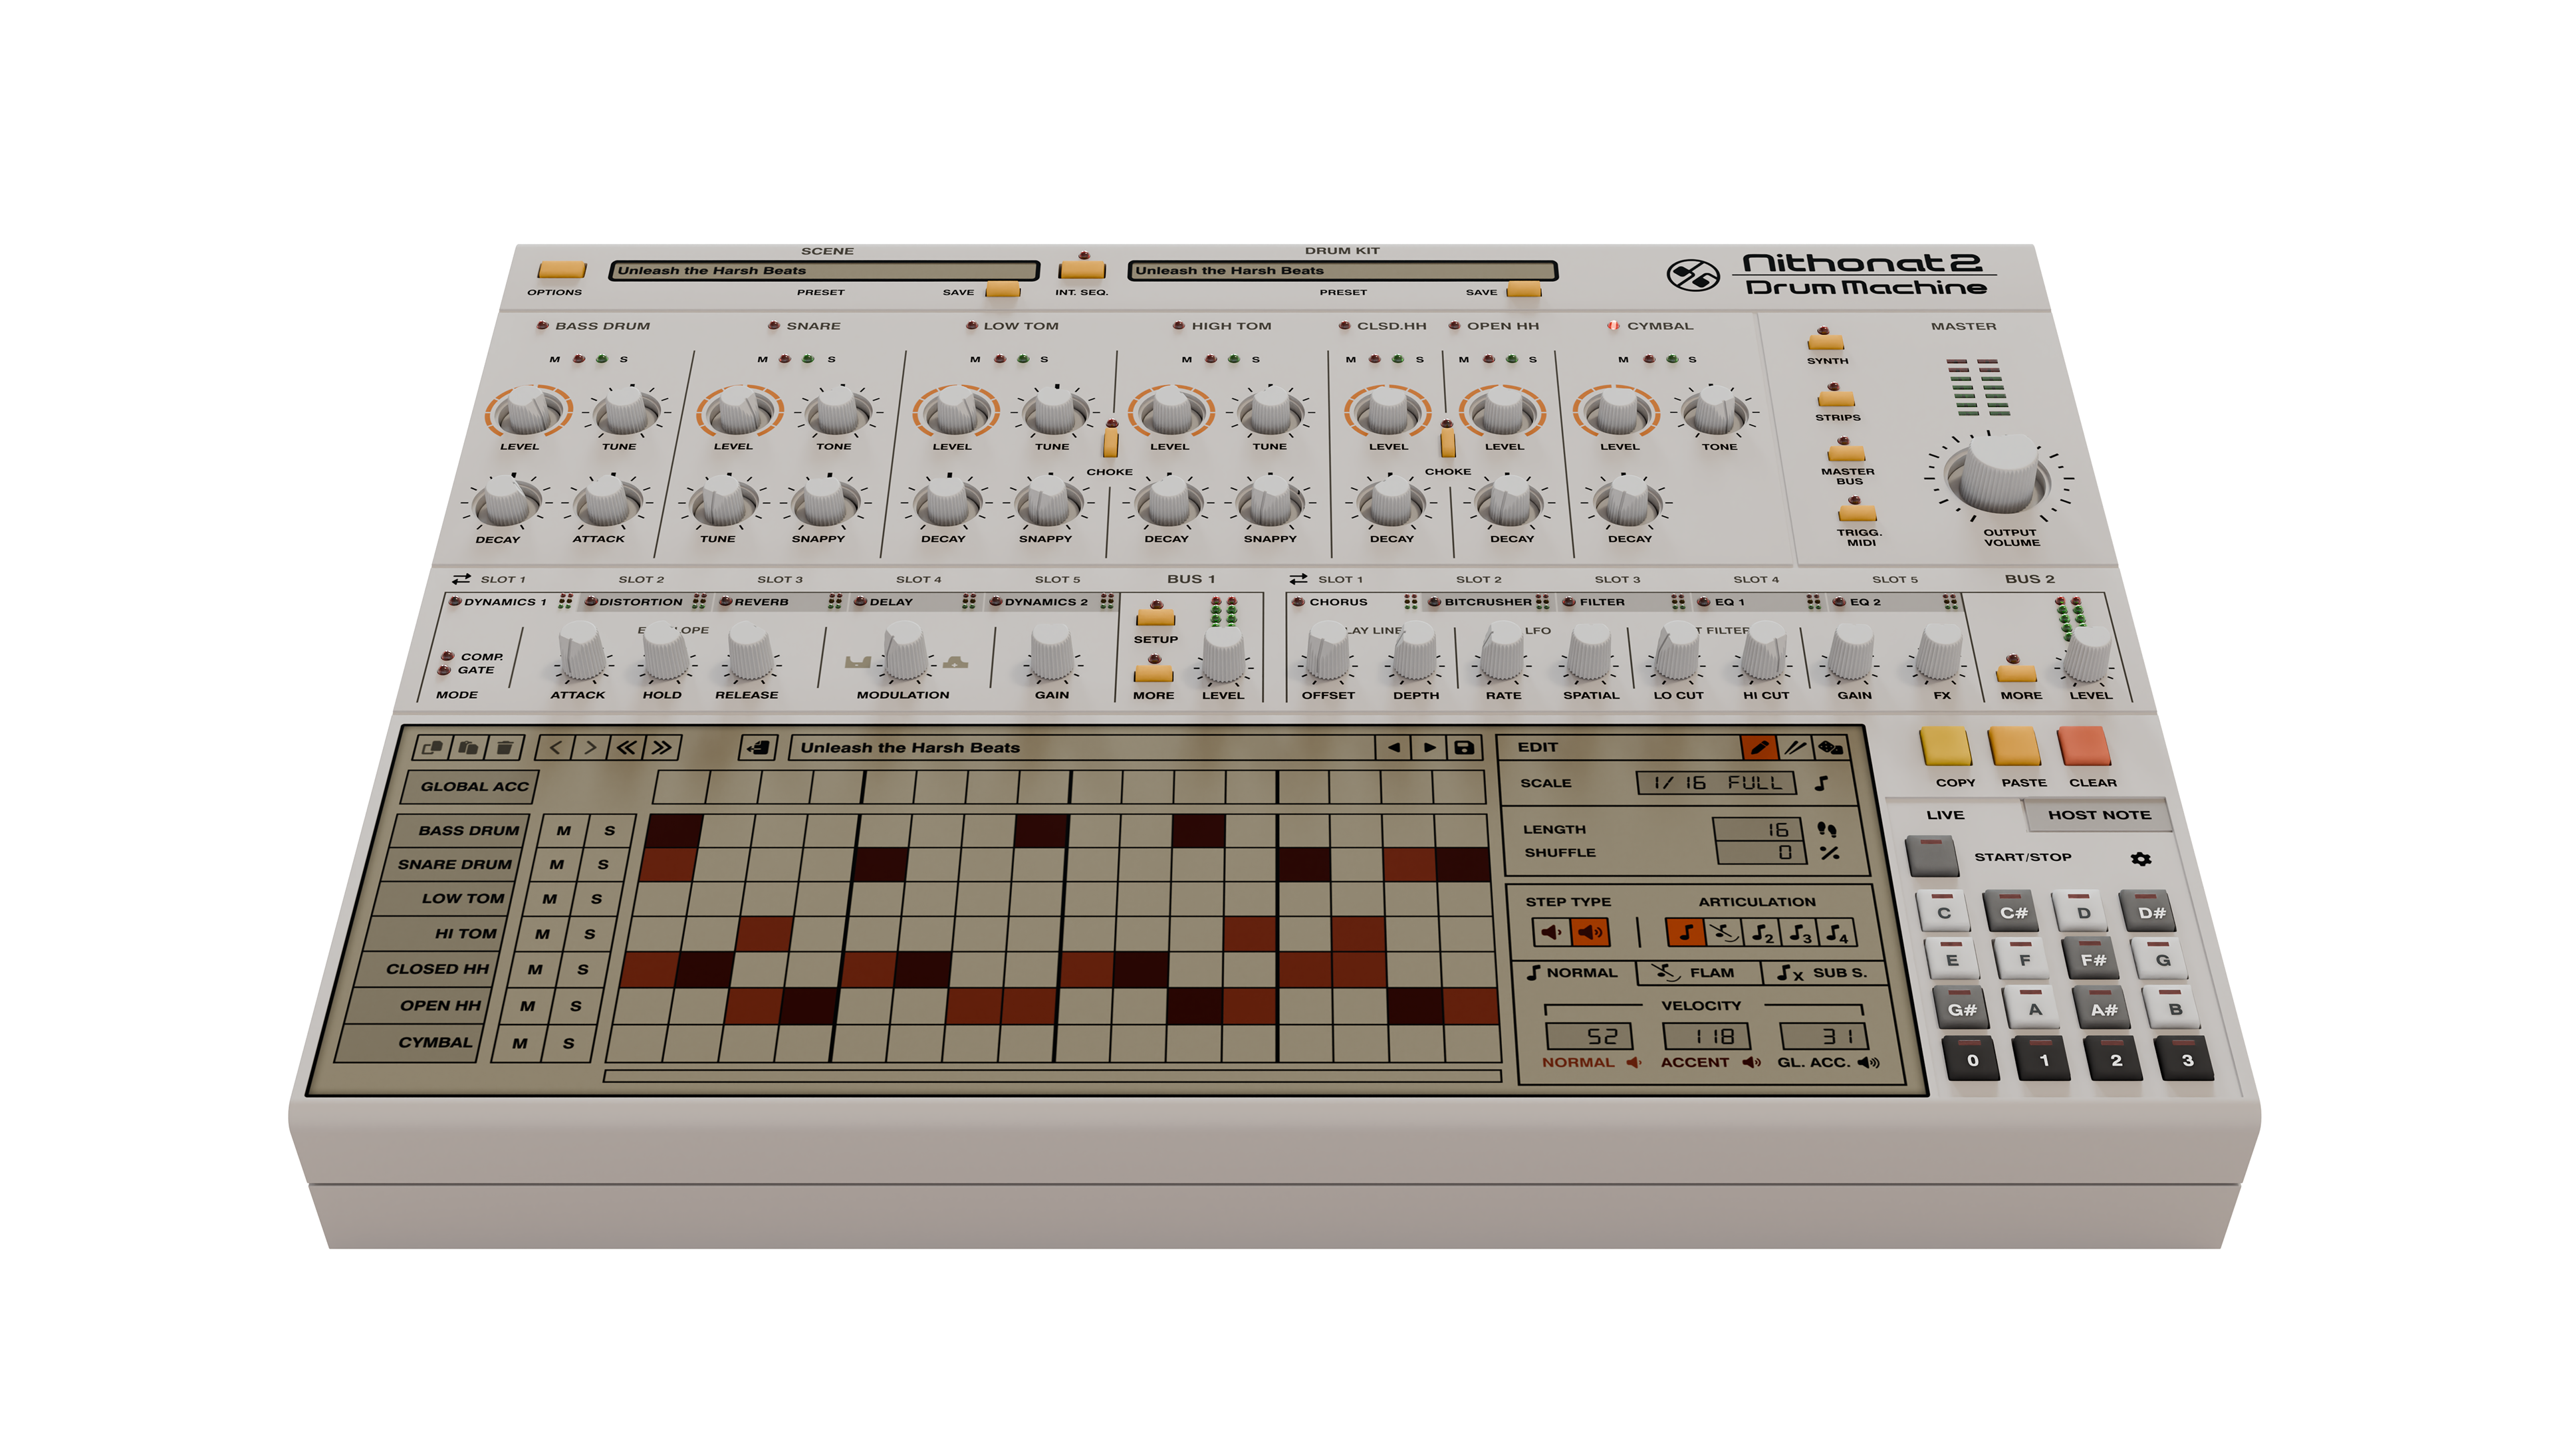This screenshot has width=2553, height=1456.
Task: Click the import pattern icon beside pattern name
Action: (x=759, y=747)
